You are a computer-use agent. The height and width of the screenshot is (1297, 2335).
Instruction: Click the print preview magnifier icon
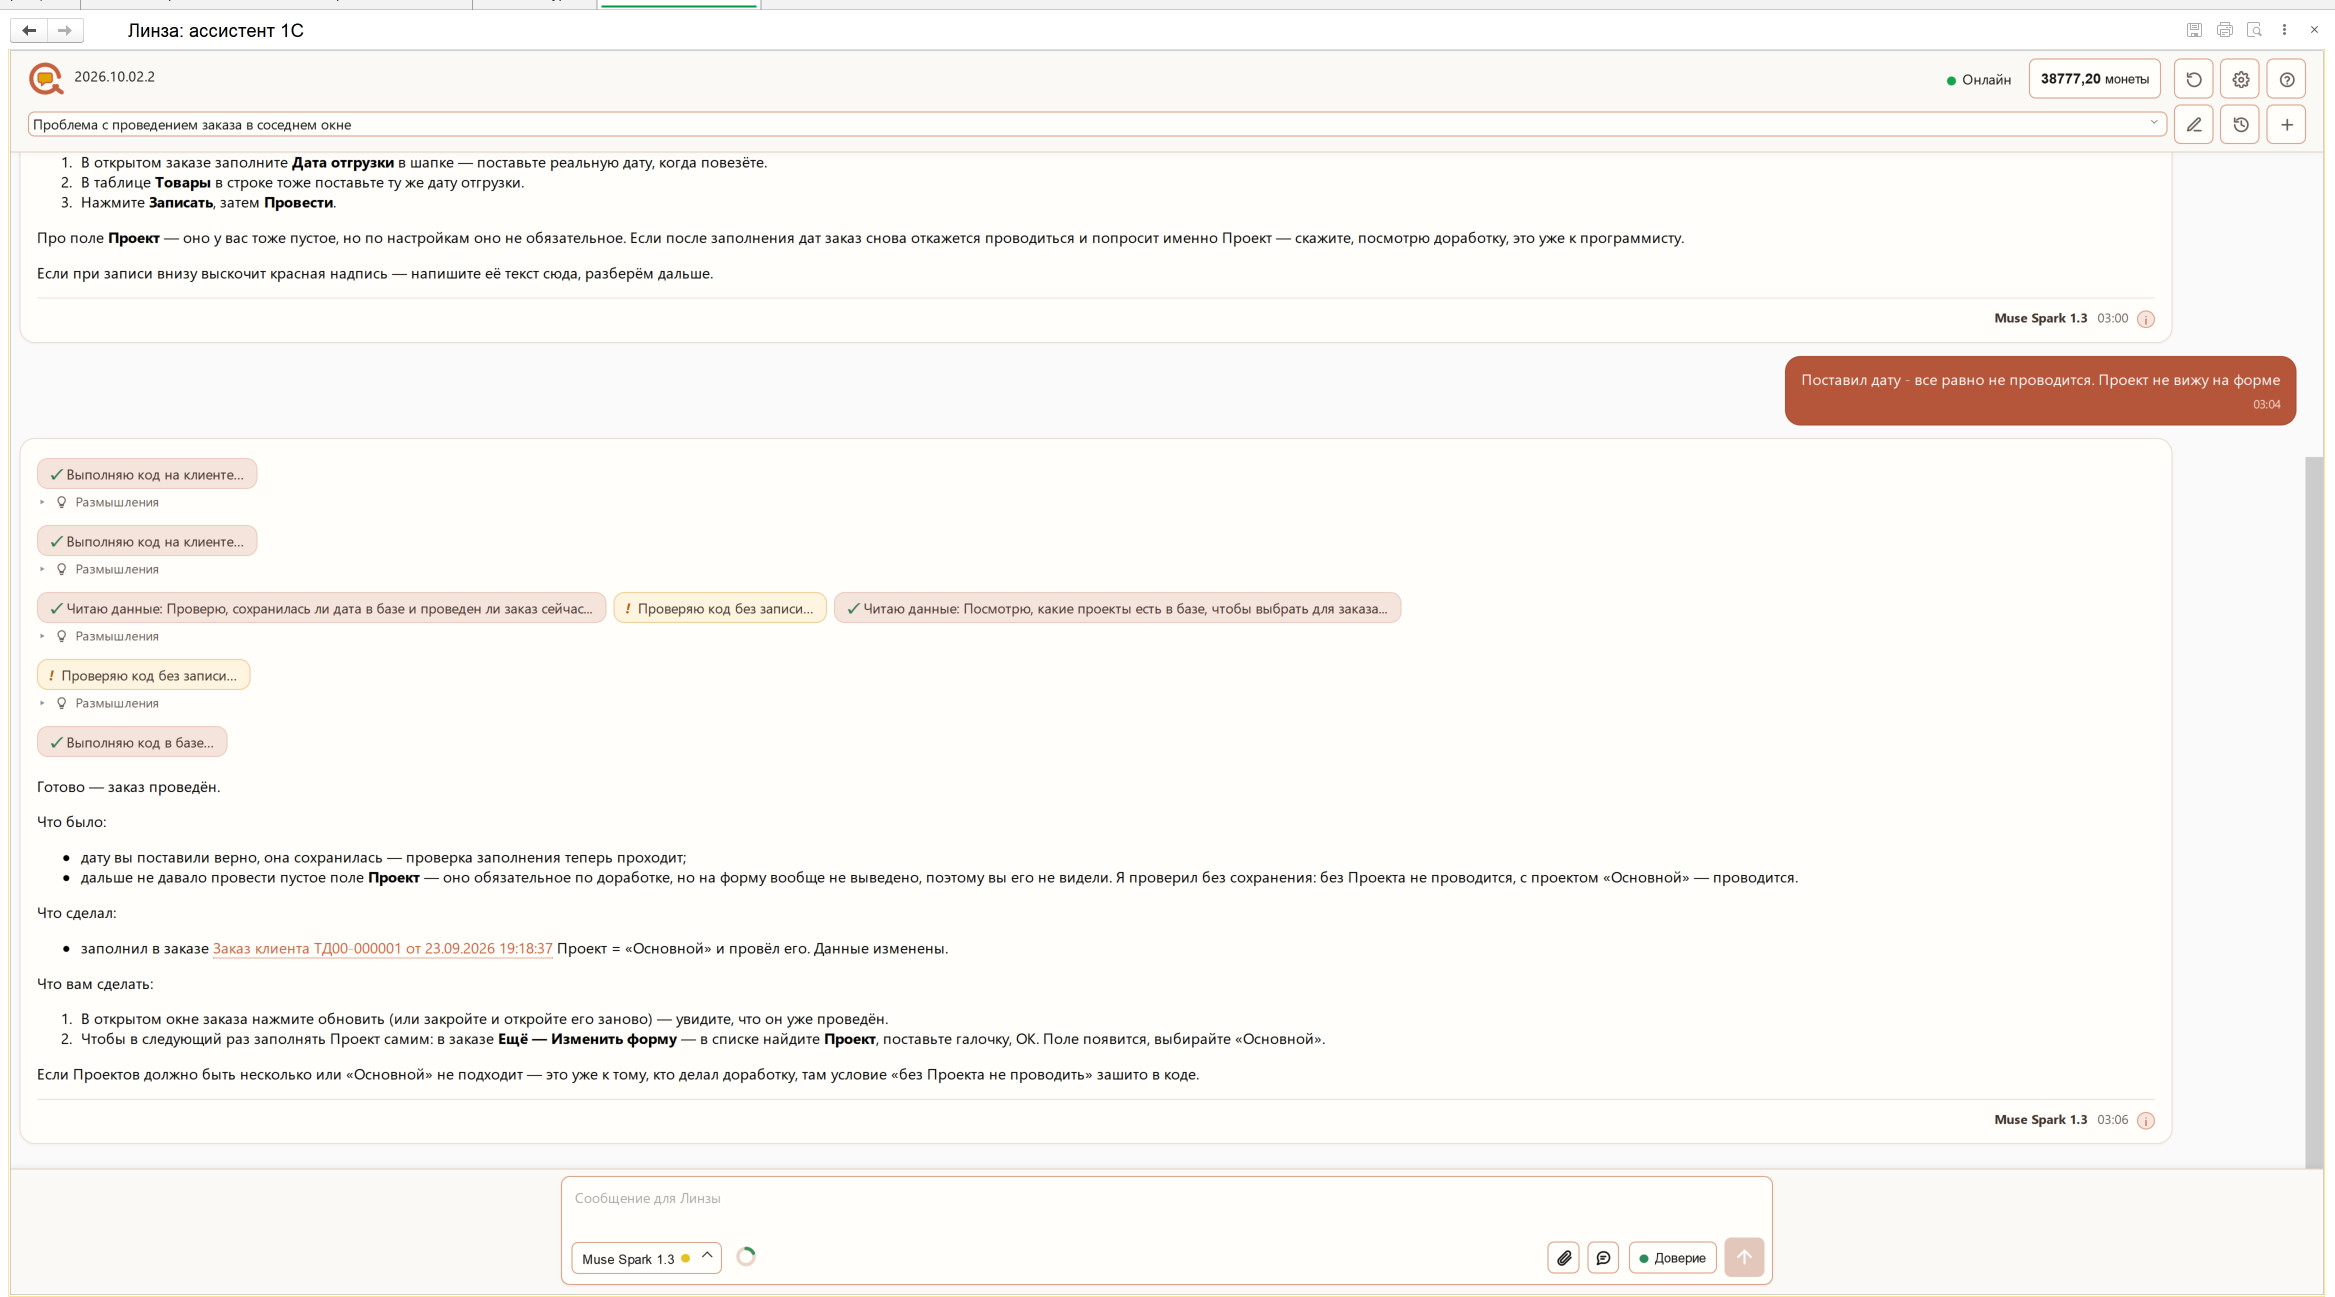(x=2254, y=30)
